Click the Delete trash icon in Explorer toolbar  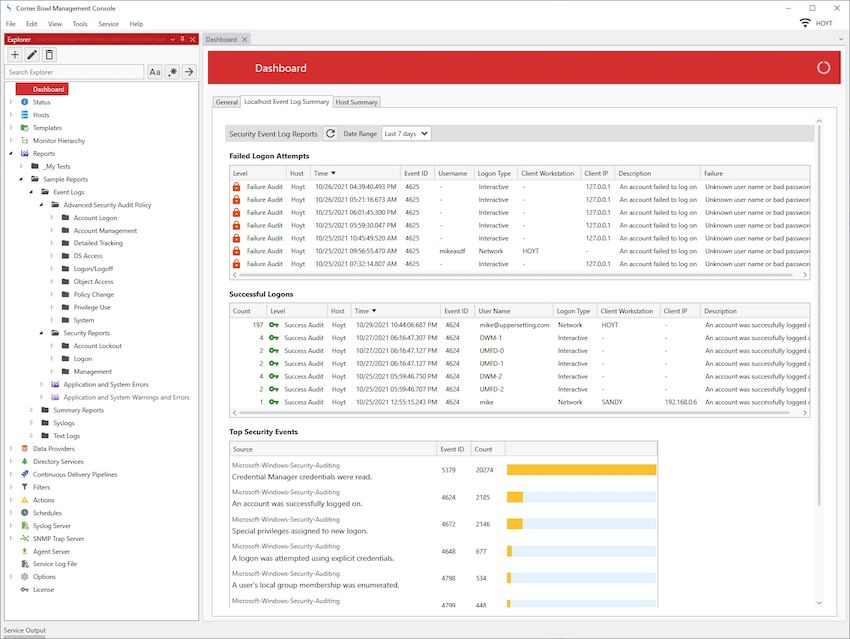48,54
